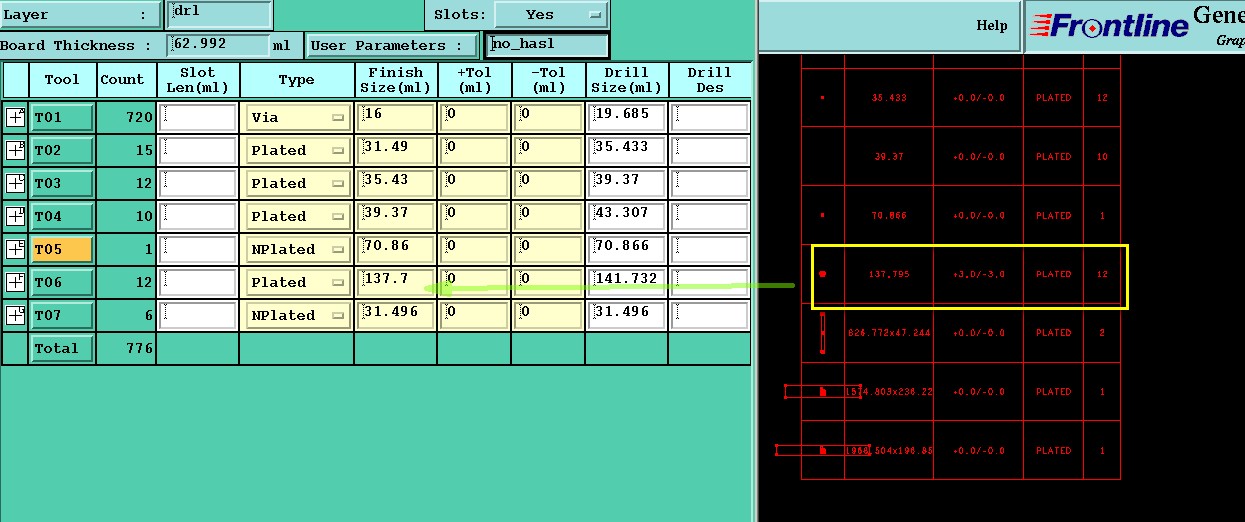Screen dimensions: 1245x522
Task: Edit T04 drill size field 43.307
Action: [627, 216]
